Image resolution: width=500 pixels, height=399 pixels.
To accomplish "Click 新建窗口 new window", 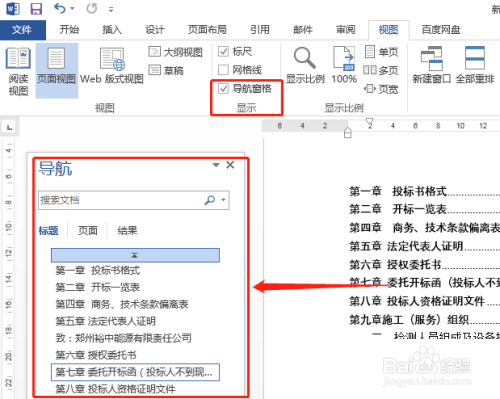I will tap(432, 65).
